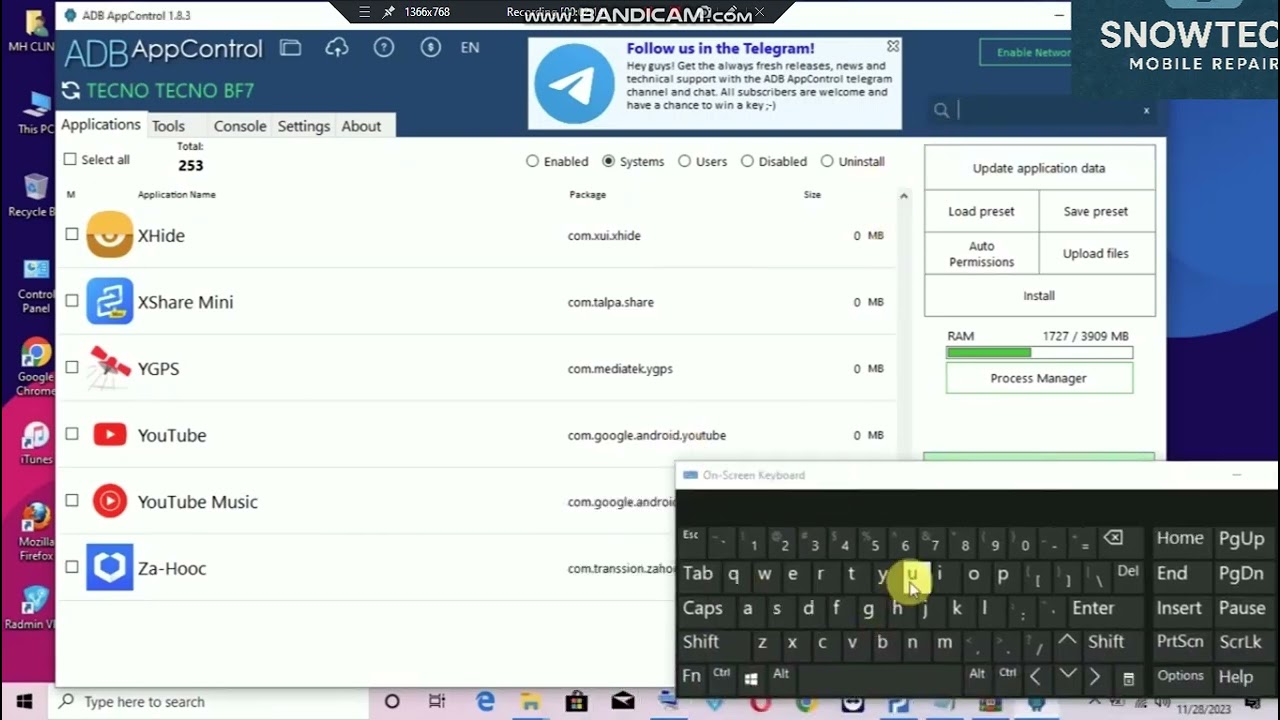Click the dollar donate icon in header
The image size is (1280, 720).
coord(431,47)
